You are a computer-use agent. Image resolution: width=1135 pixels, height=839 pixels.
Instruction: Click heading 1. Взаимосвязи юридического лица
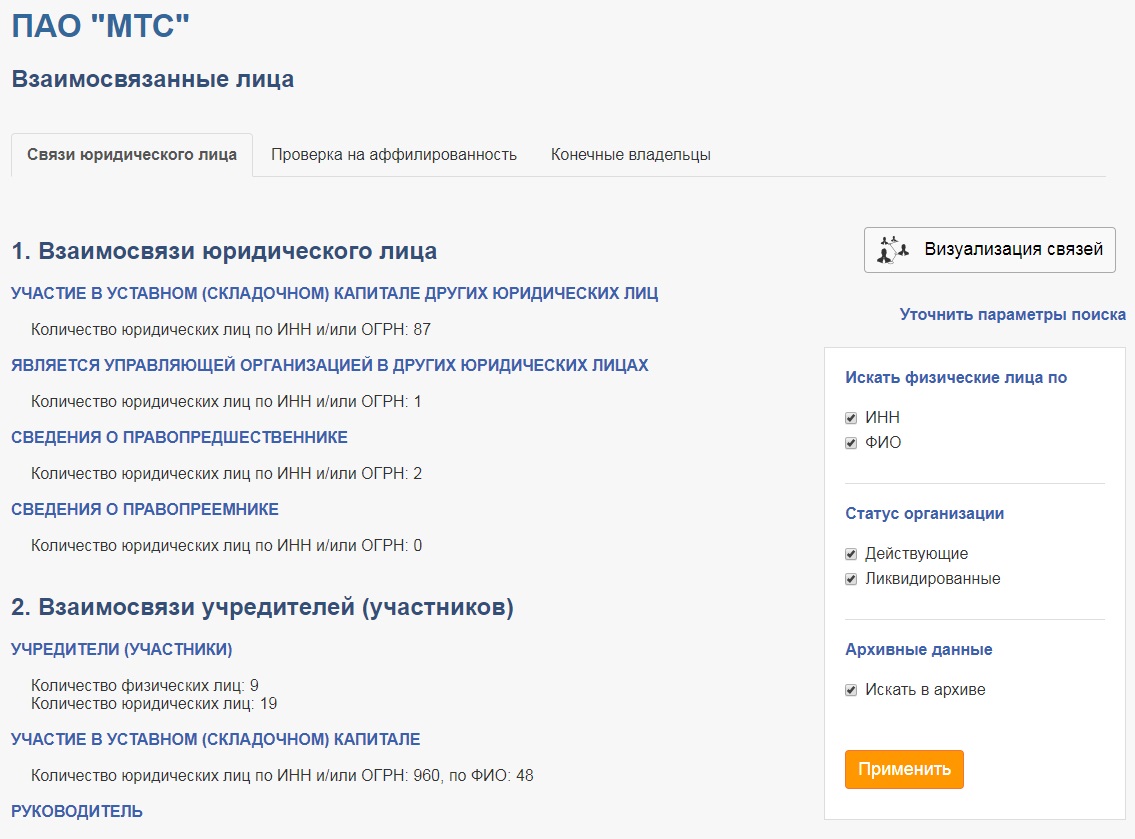(x=224, y=250)
